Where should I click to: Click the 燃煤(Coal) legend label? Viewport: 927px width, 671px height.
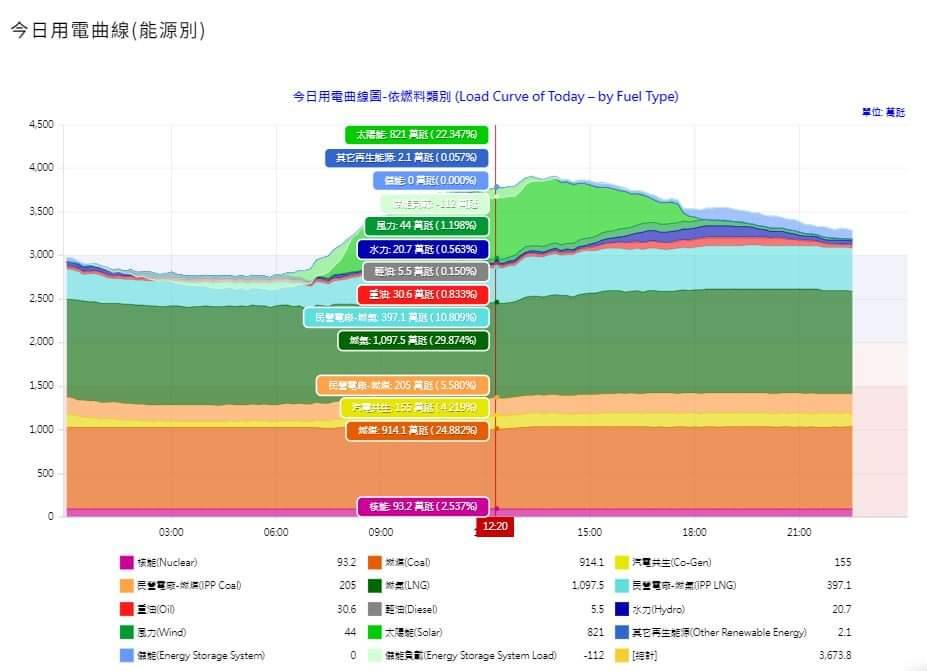click(408, 562)
